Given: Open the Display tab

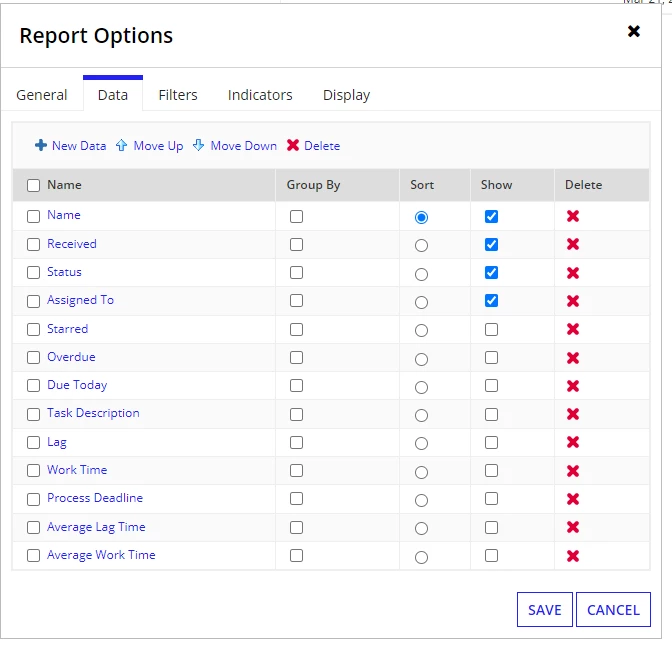Looking at the screenshot, I should 346,95.
